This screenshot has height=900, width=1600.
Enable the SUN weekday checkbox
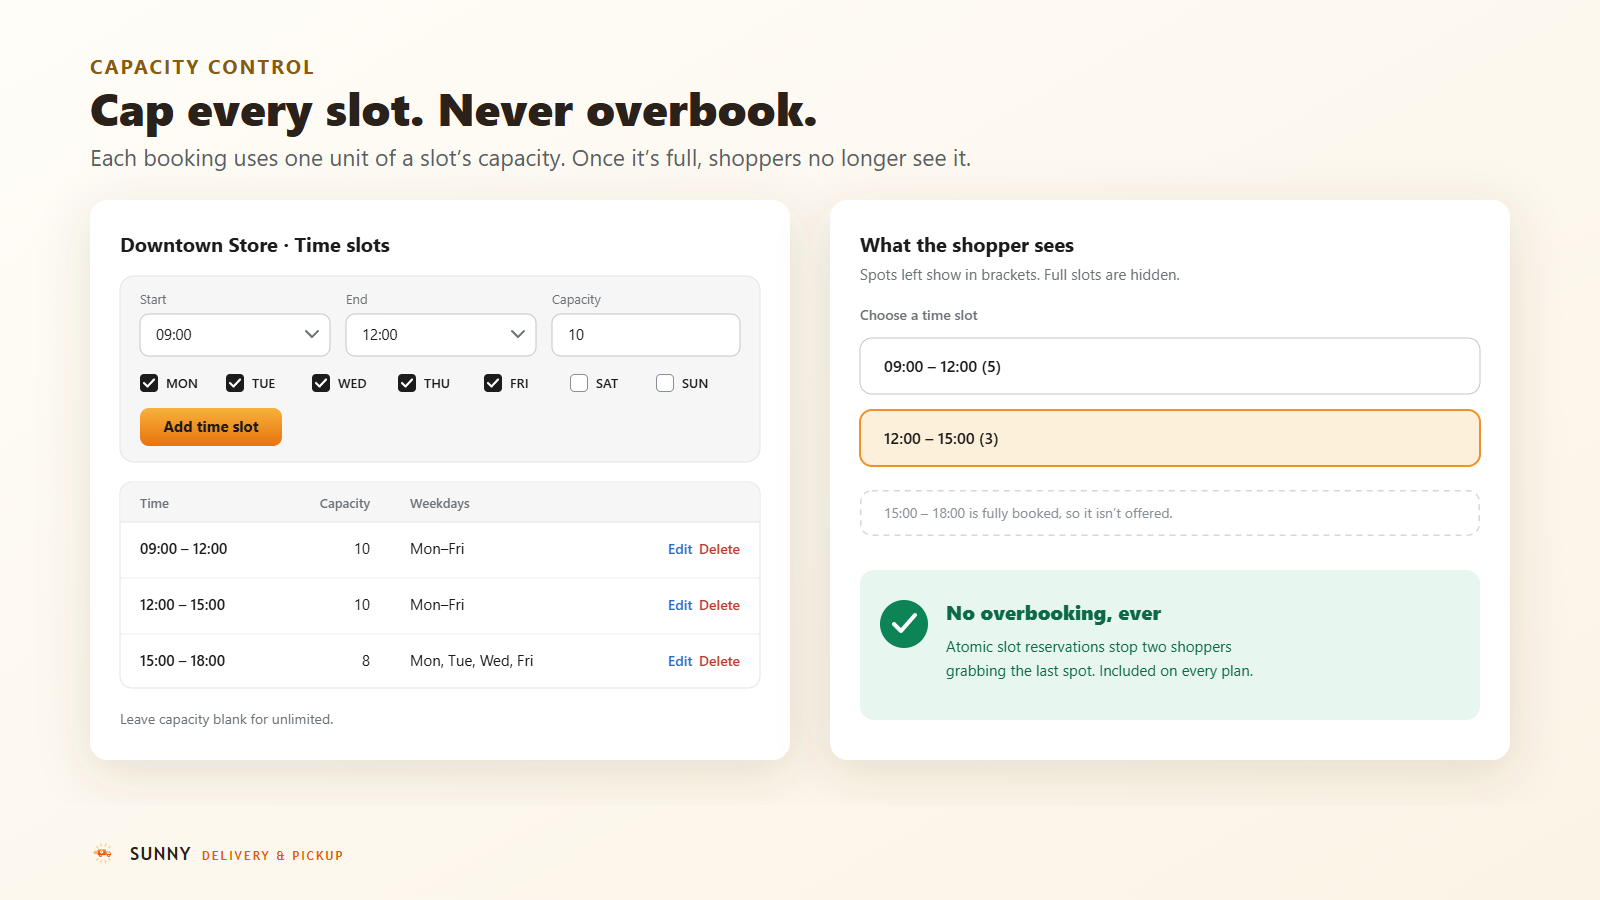tap(665, 383)
